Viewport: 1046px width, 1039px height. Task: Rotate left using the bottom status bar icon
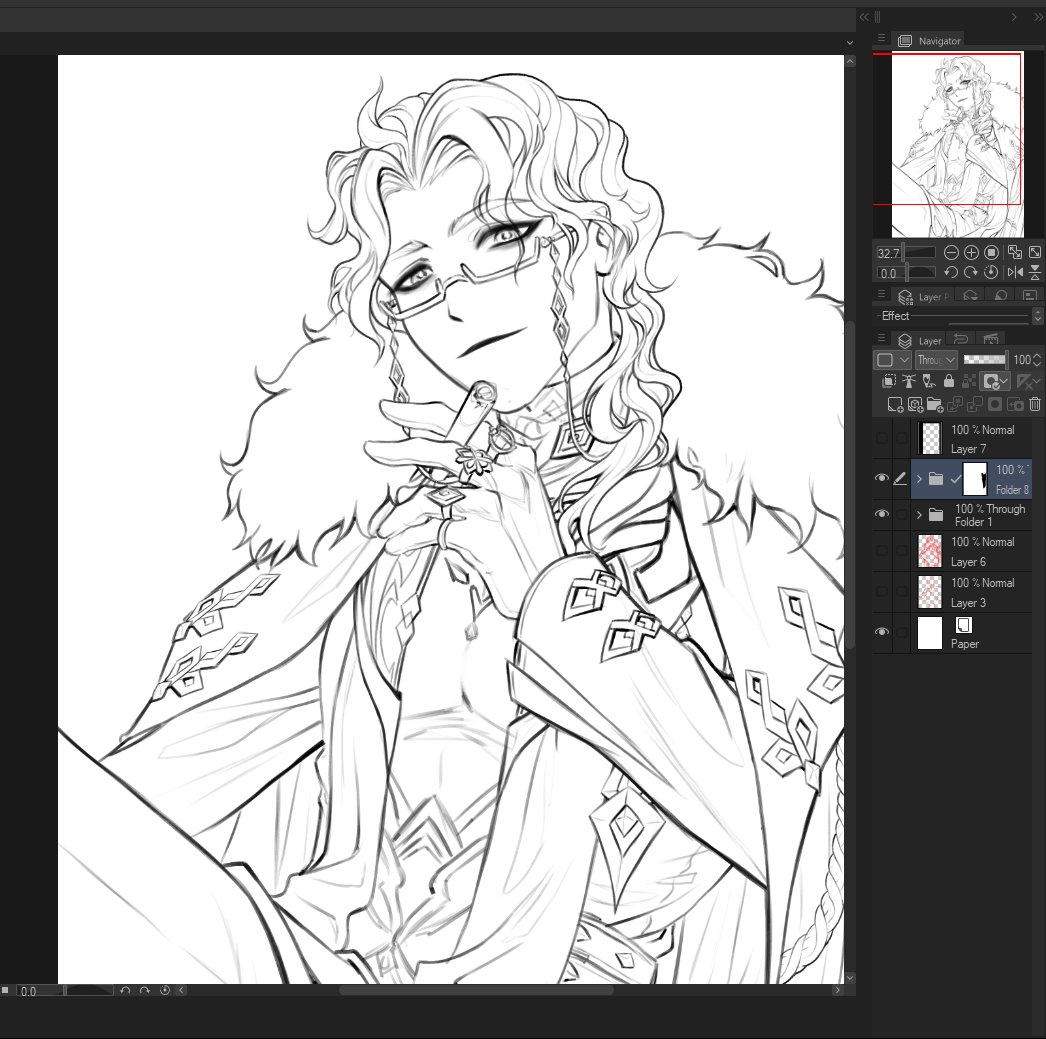pyautogui.click(x=125, y=990)
